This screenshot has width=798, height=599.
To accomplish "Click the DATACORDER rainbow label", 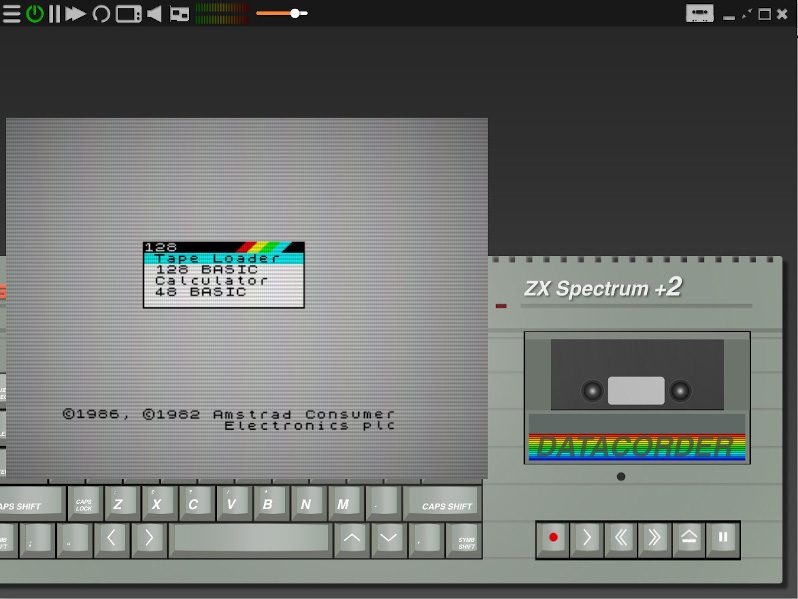I will tap(637, 447).
